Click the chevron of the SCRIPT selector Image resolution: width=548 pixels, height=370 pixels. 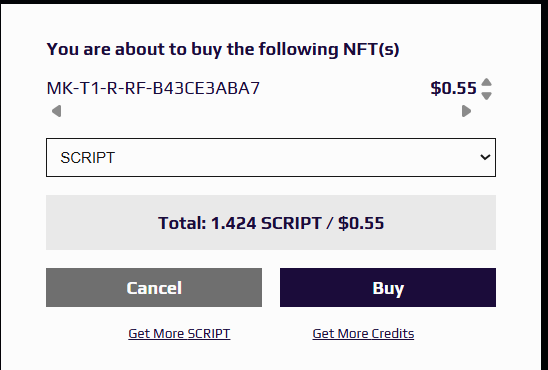click(485, 158)
